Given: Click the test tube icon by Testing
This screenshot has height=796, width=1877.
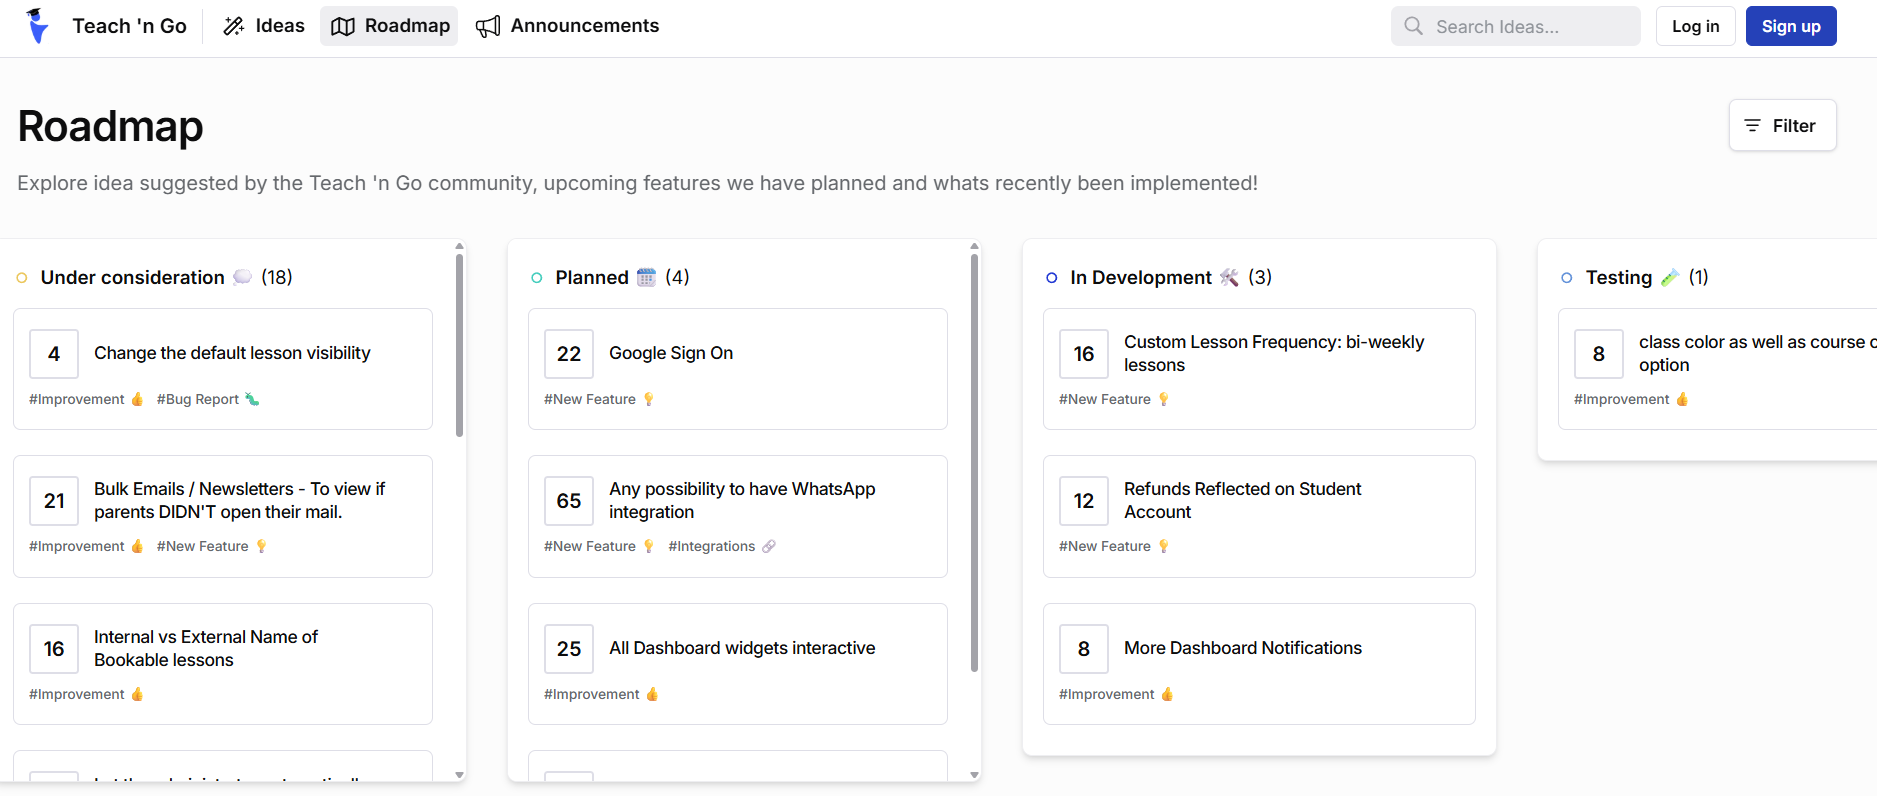Looking at the screenshot, I should [x=1669, y=277].
